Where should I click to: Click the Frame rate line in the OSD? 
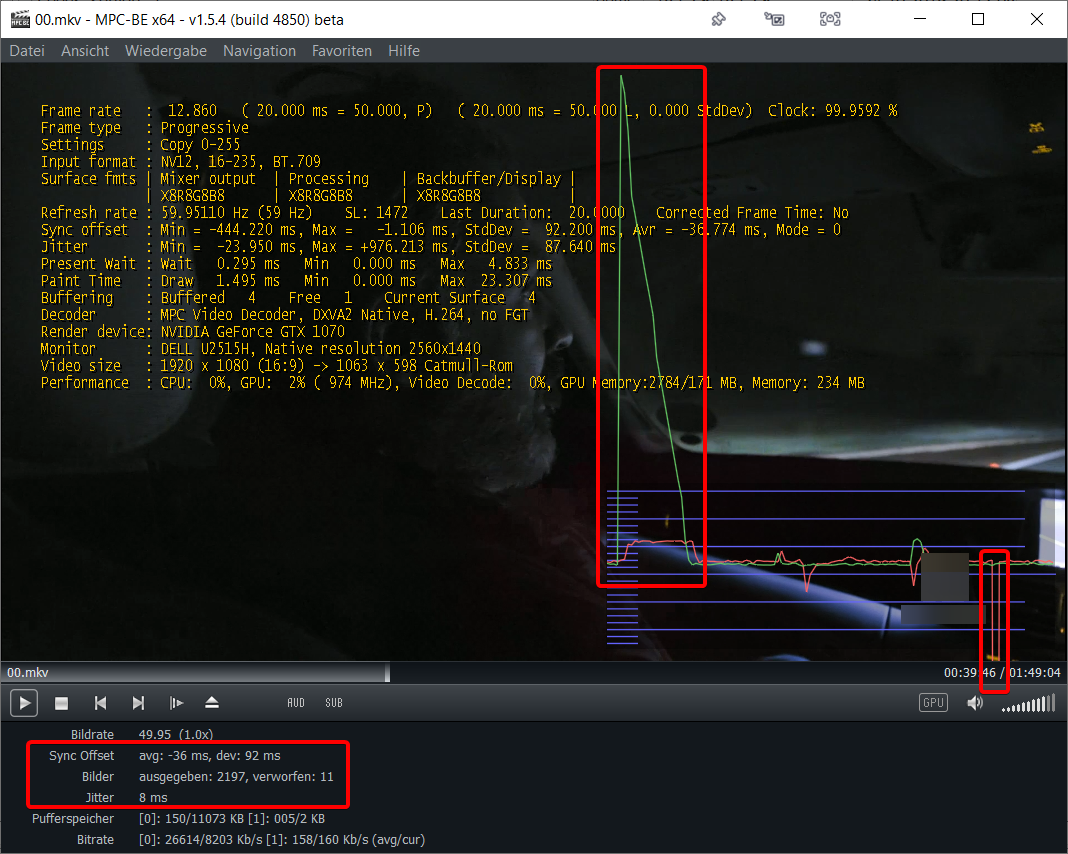tap(469, 110)
